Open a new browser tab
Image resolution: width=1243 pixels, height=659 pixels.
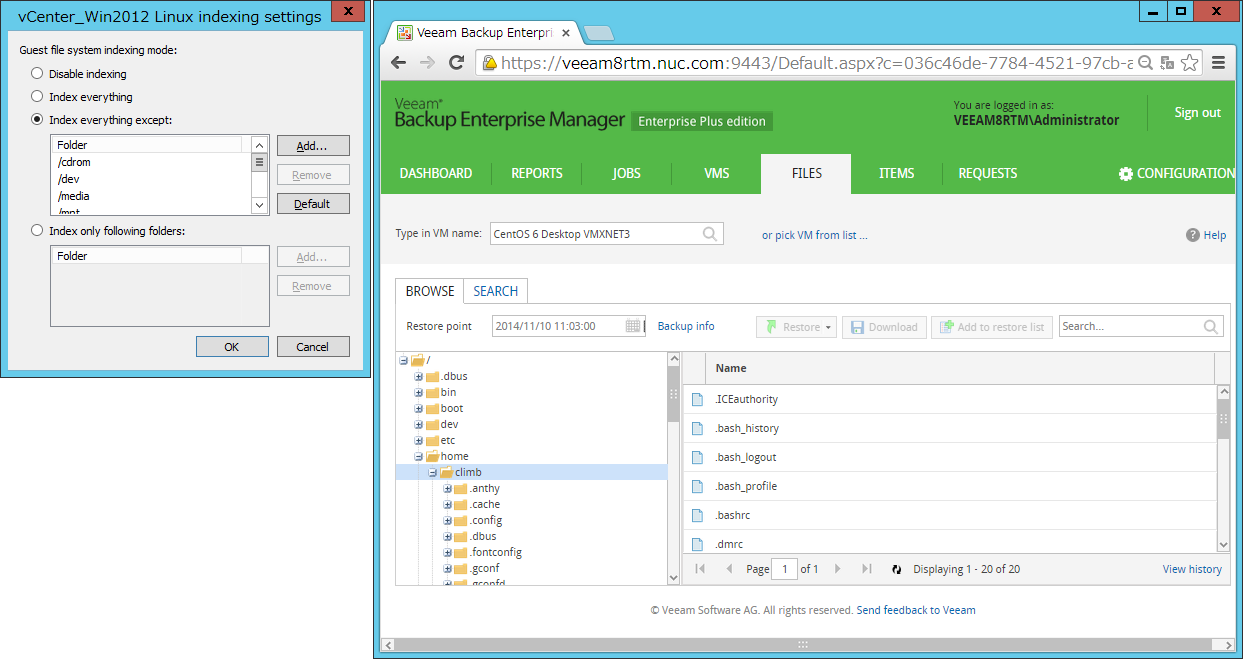598,33
